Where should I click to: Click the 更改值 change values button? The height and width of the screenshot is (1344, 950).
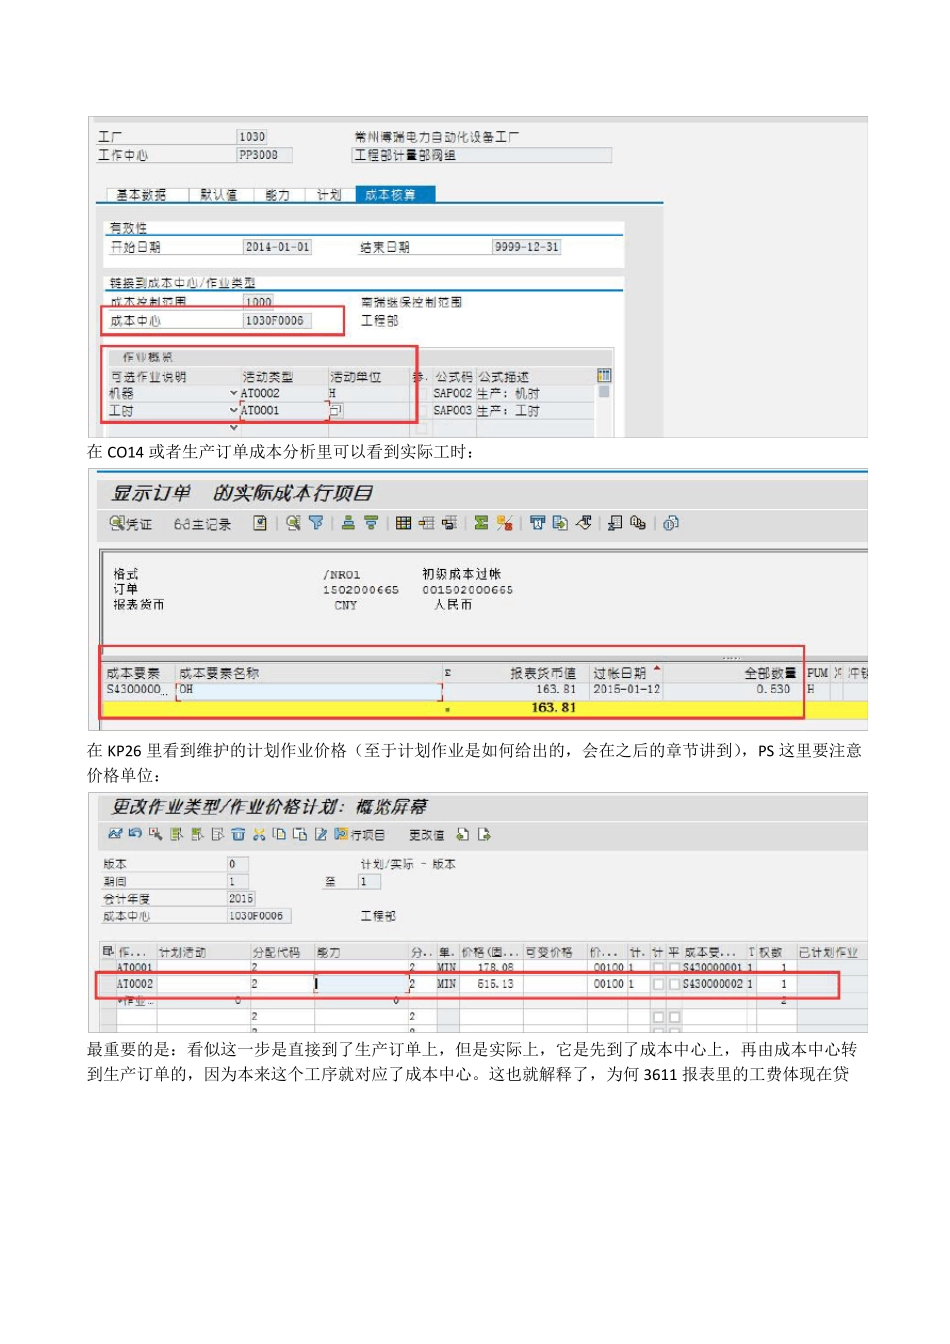click(427, 834)
